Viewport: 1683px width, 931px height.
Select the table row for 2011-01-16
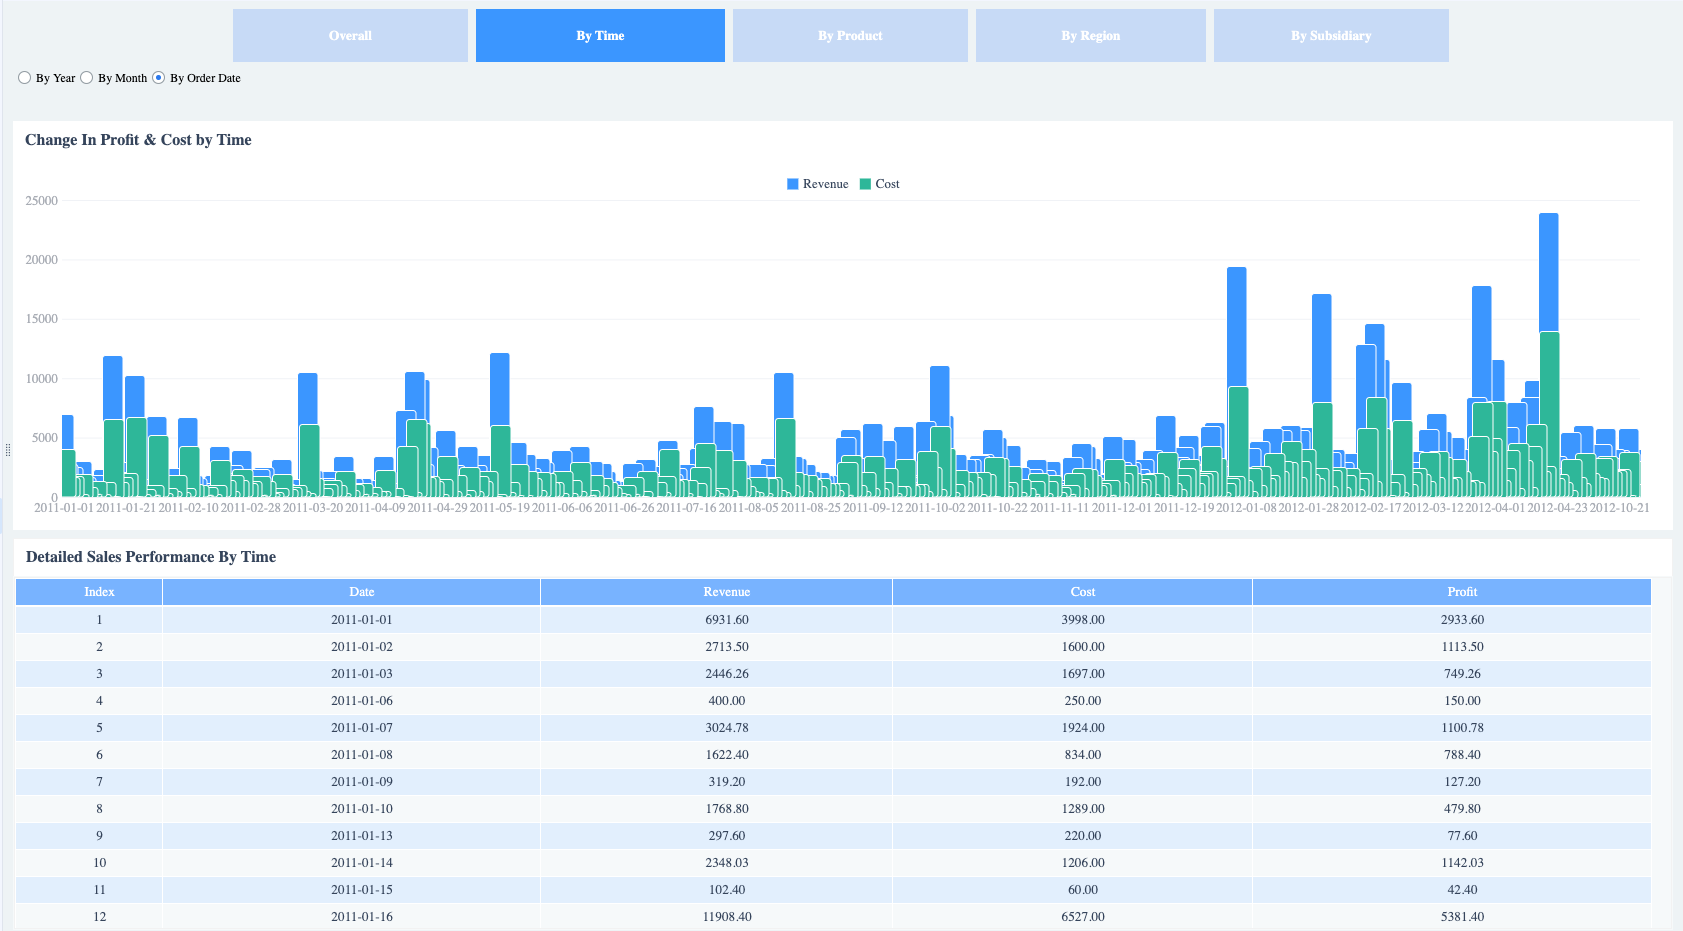pos(726,916)
